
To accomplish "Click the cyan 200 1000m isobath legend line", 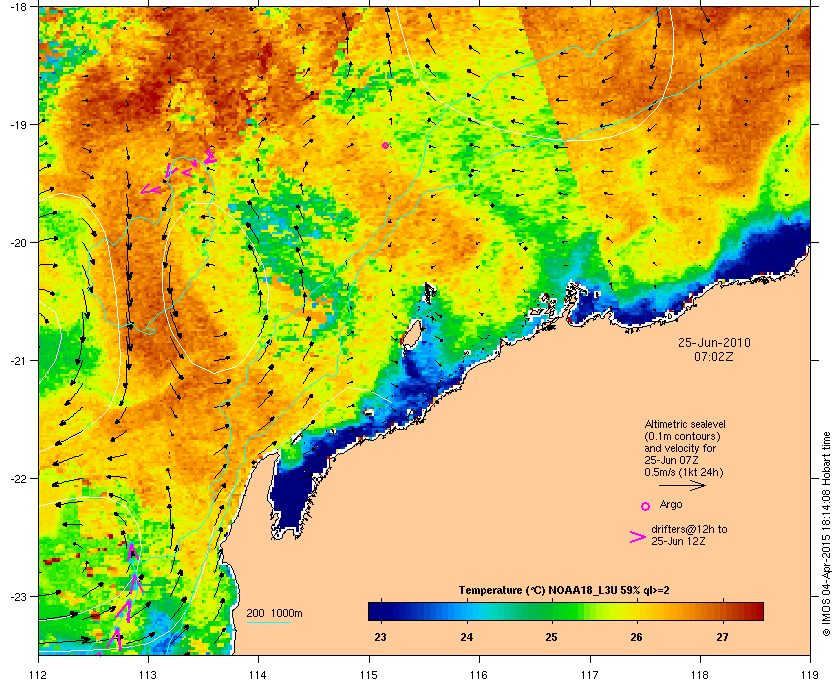I will tap(268, 623).
